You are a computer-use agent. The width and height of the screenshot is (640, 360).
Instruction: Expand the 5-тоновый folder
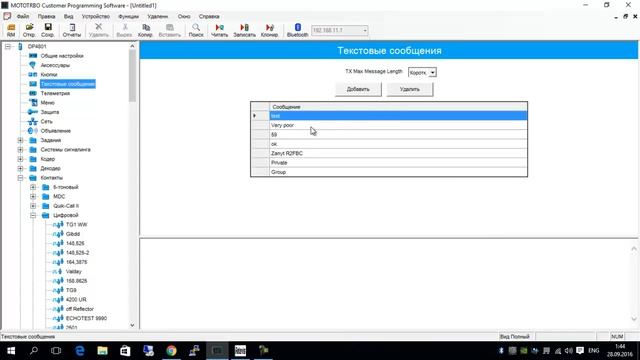point(33,187)
